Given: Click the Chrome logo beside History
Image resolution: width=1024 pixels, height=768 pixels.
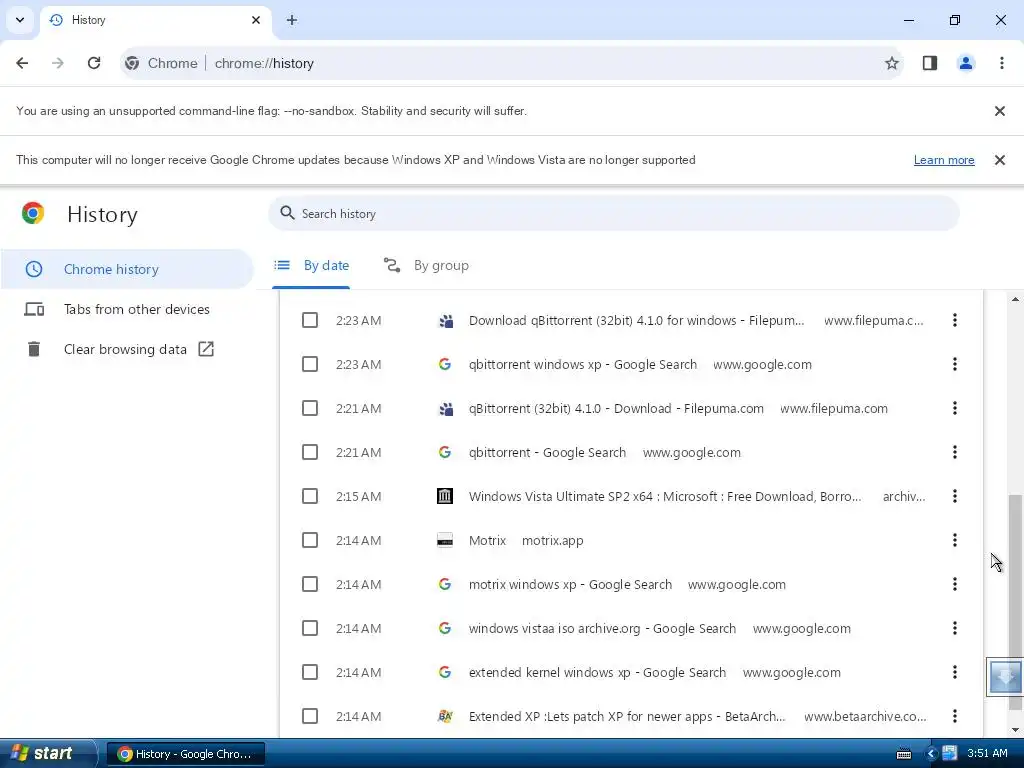Looking at the screenshot, I should pyautogui.click(x=33, y=214).
